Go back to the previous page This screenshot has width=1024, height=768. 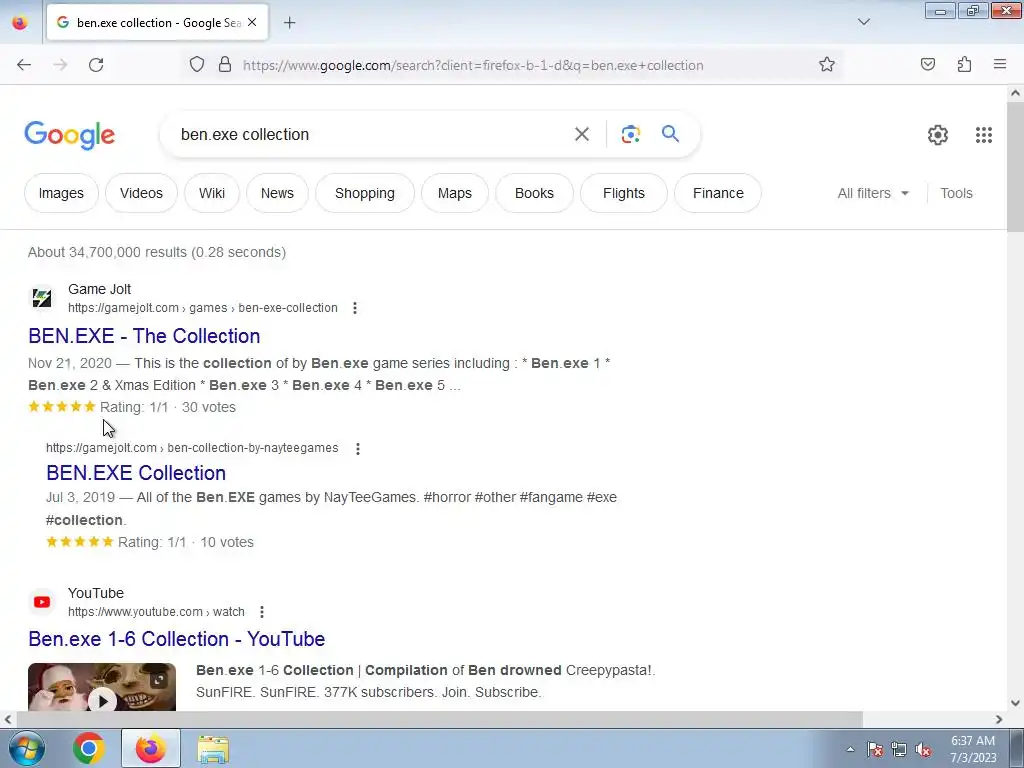24,65
